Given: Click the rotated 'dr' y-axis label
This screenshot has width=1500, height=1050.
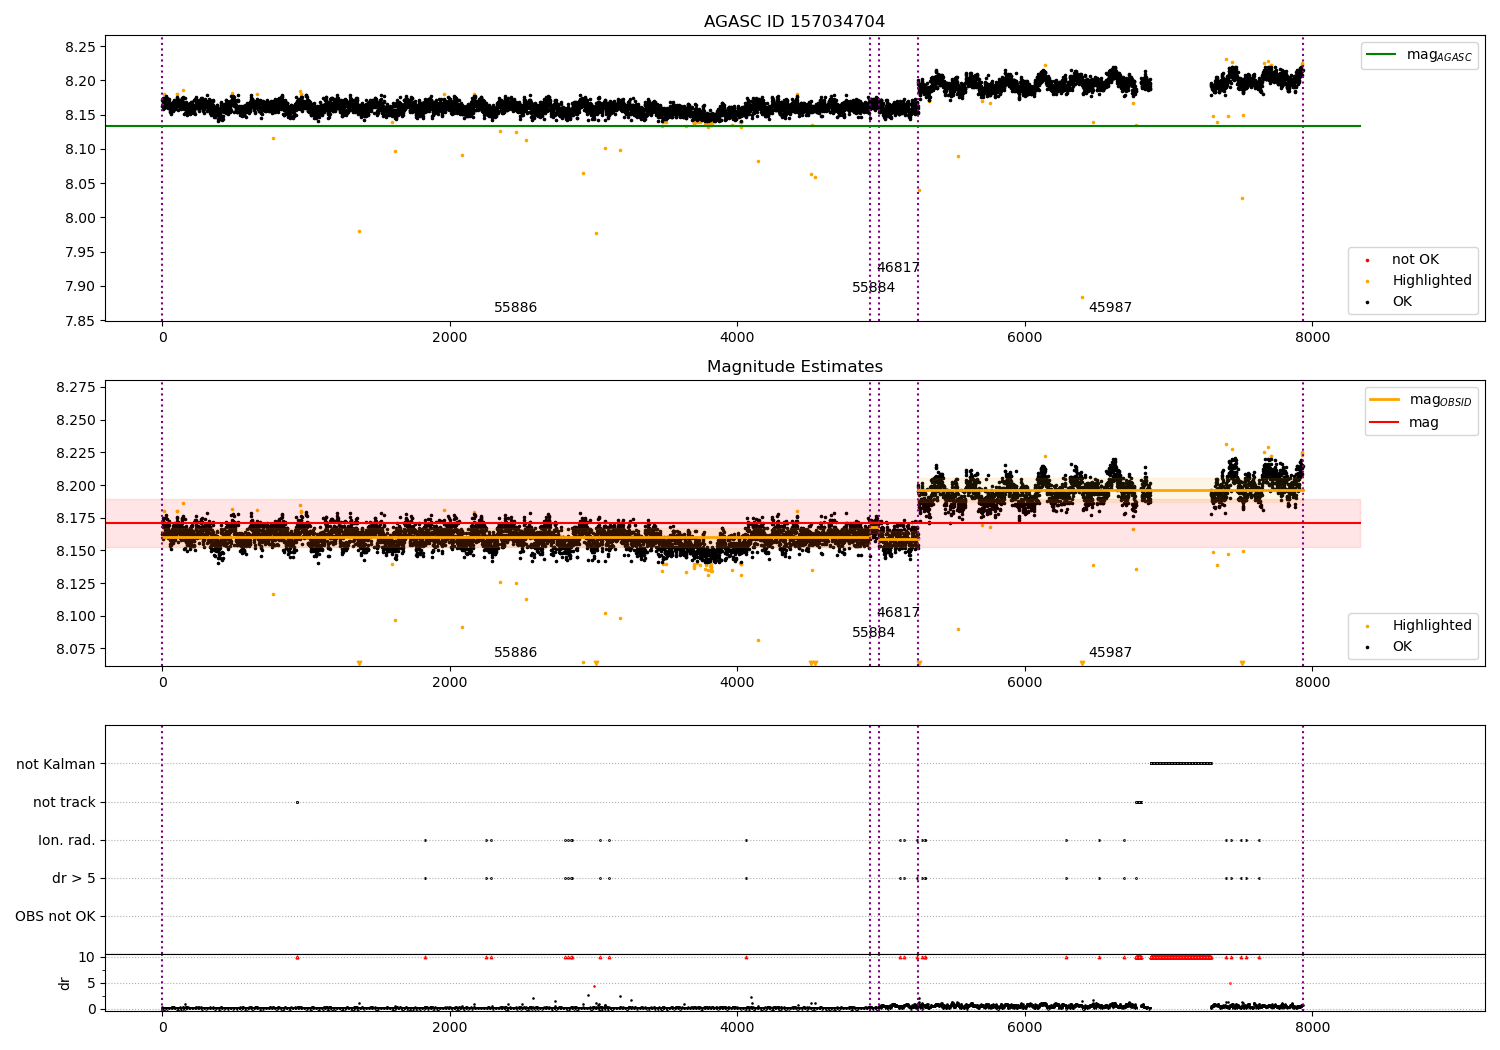Looking at the screenshot, I should [x=65, y=983].
